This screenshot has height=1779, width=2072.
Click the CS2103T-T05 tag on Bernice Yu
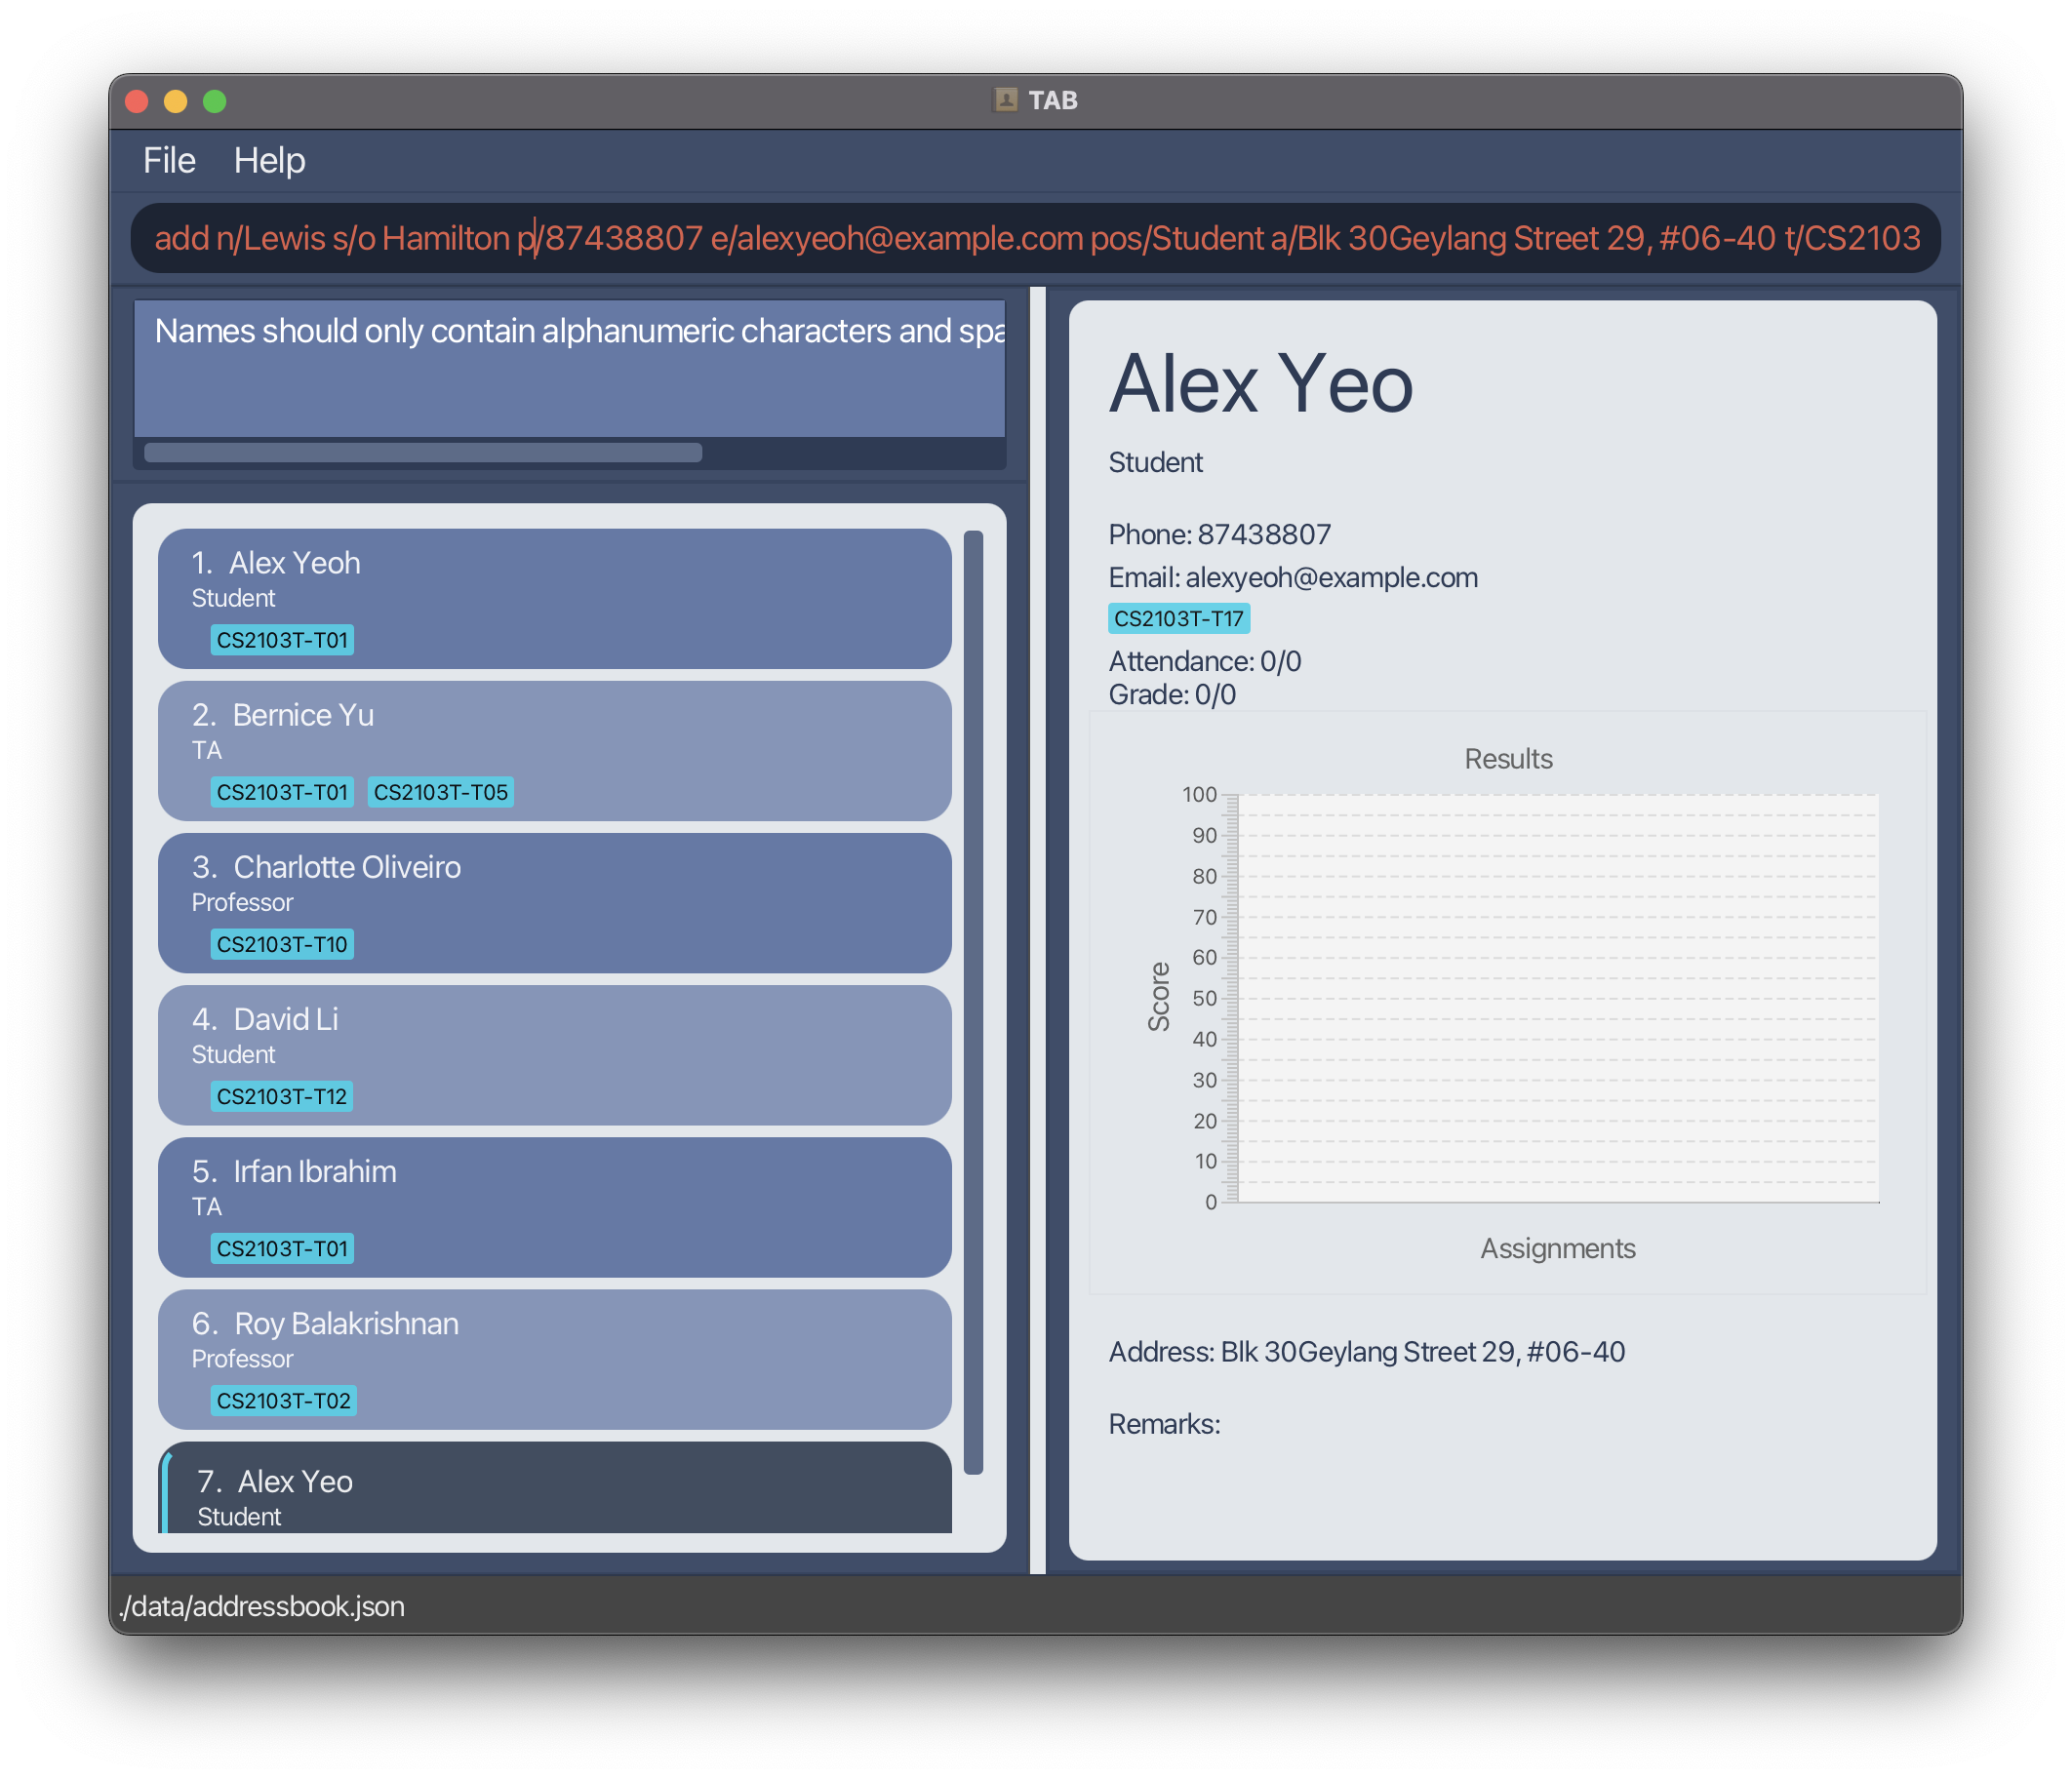coord(440,792)
